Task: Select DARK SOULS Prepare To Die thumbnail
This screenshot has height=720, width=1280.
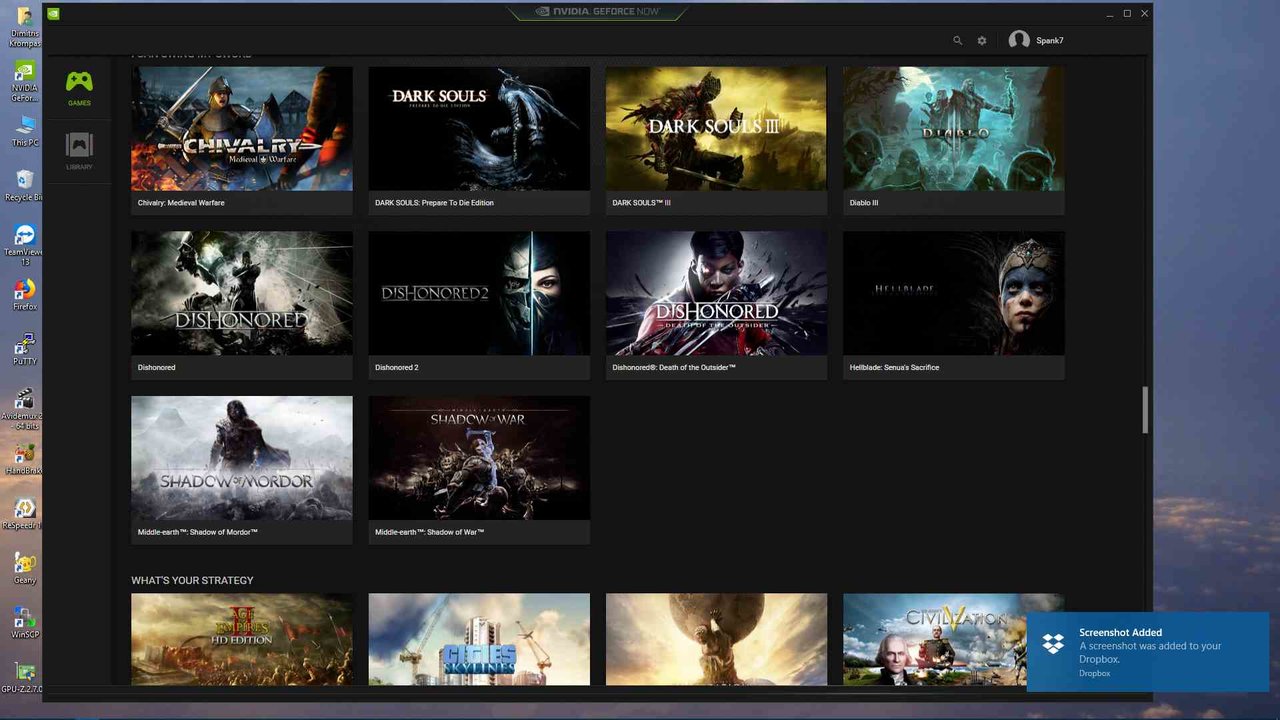Action: pyautogui.click(x=479, y=128)
